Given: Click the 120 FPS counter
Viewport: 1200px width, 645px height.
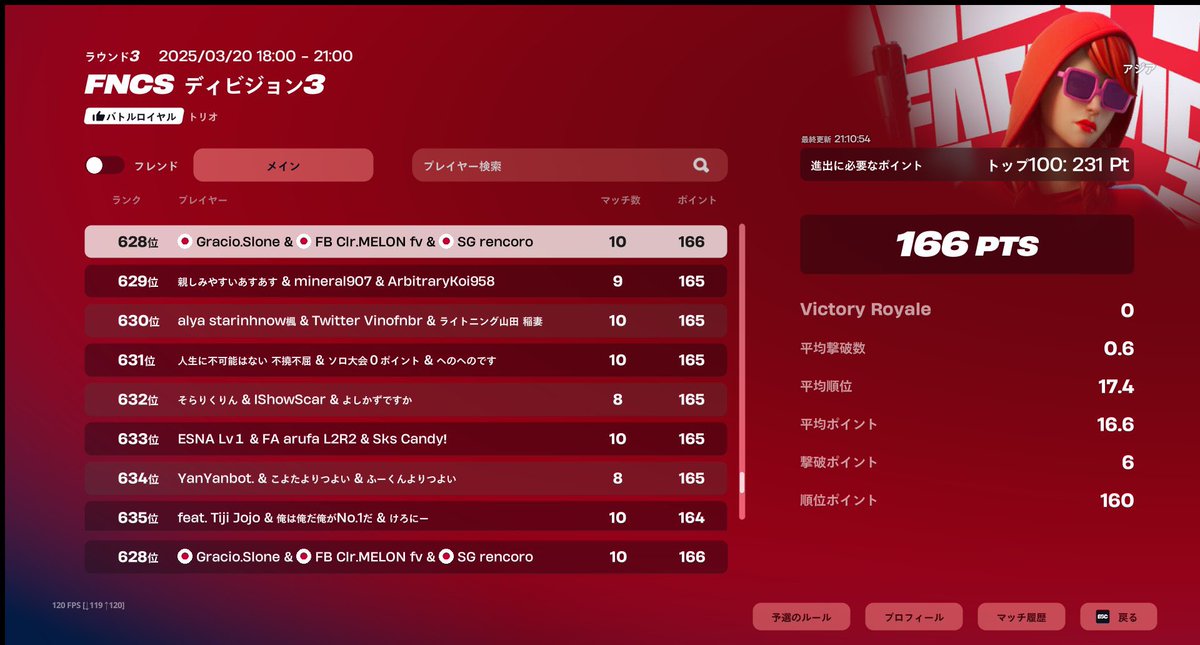Looking at the screenshot, I should tap(88, 605).
